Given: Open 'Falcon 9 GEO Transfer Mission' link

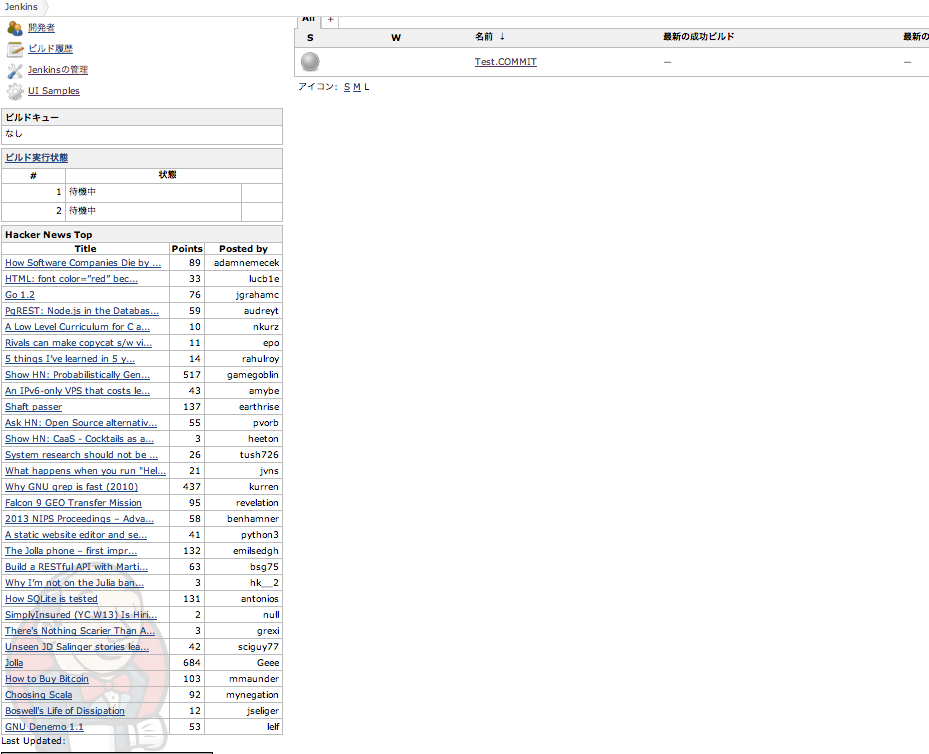Looking at the screenshot, I should point(73,502).
